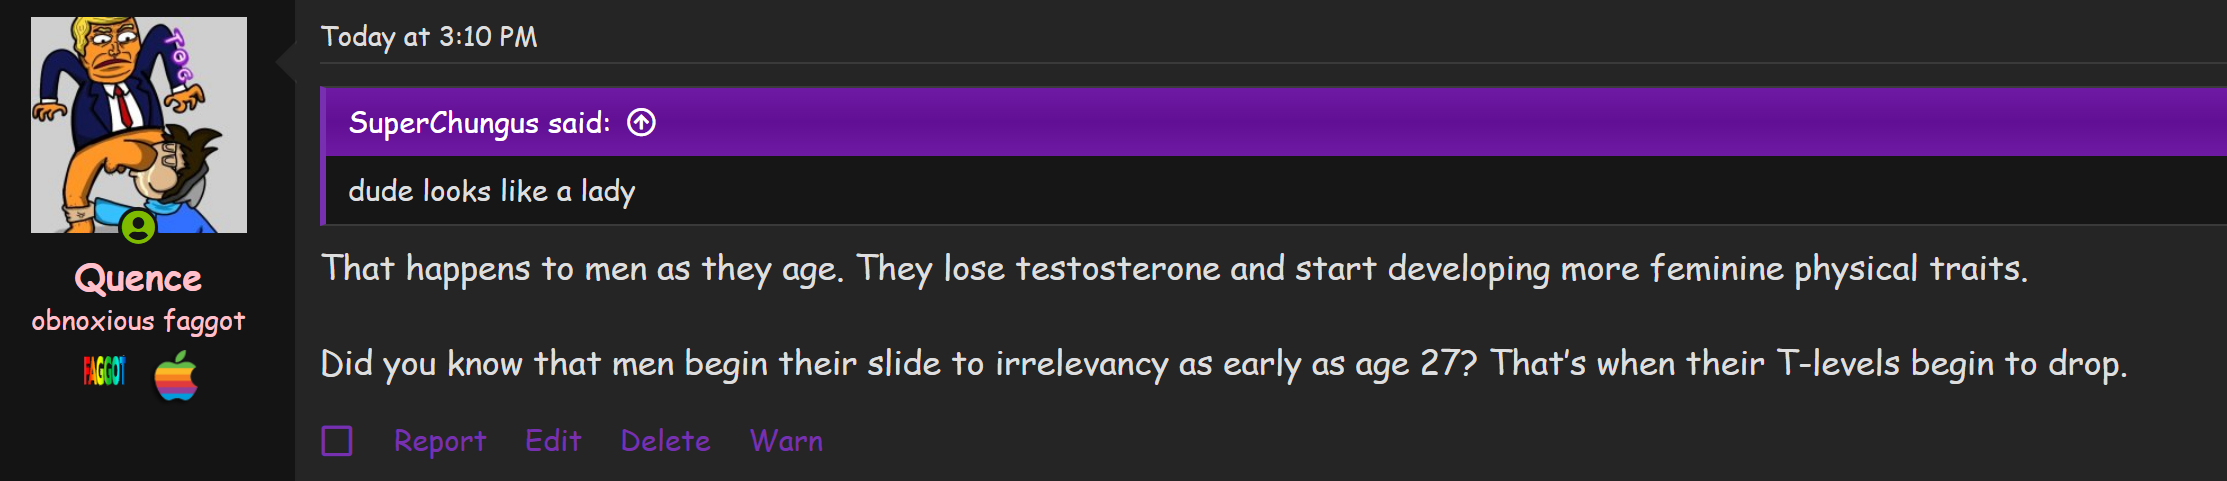Viewport: 2227px width, 481px height.
Task: Edit the post by Quence
Action: (553, 441)
